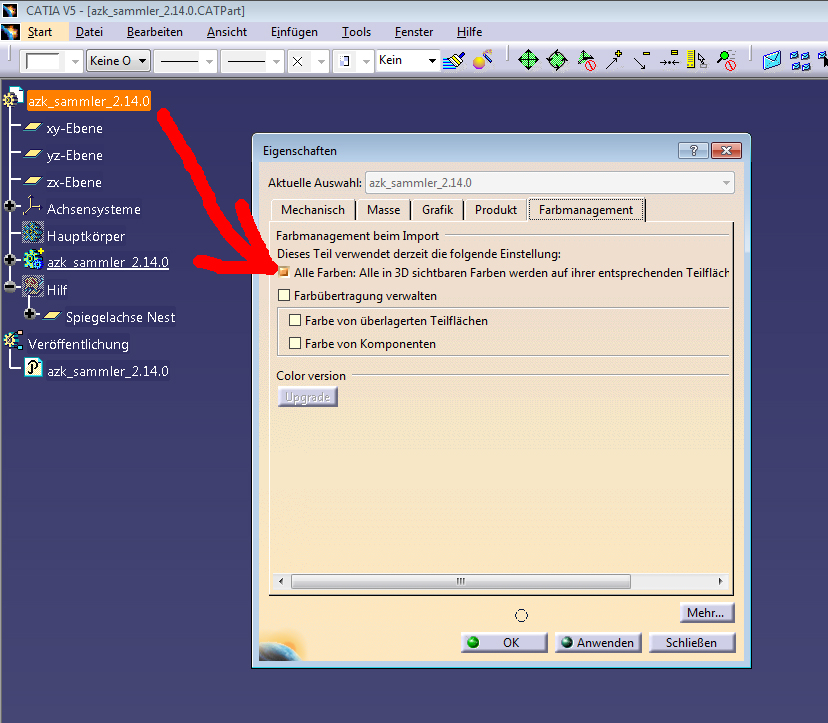Select the yz-Ebene tree item
Viewport: 828px width, 723px height.
click(x=74, y=155)
